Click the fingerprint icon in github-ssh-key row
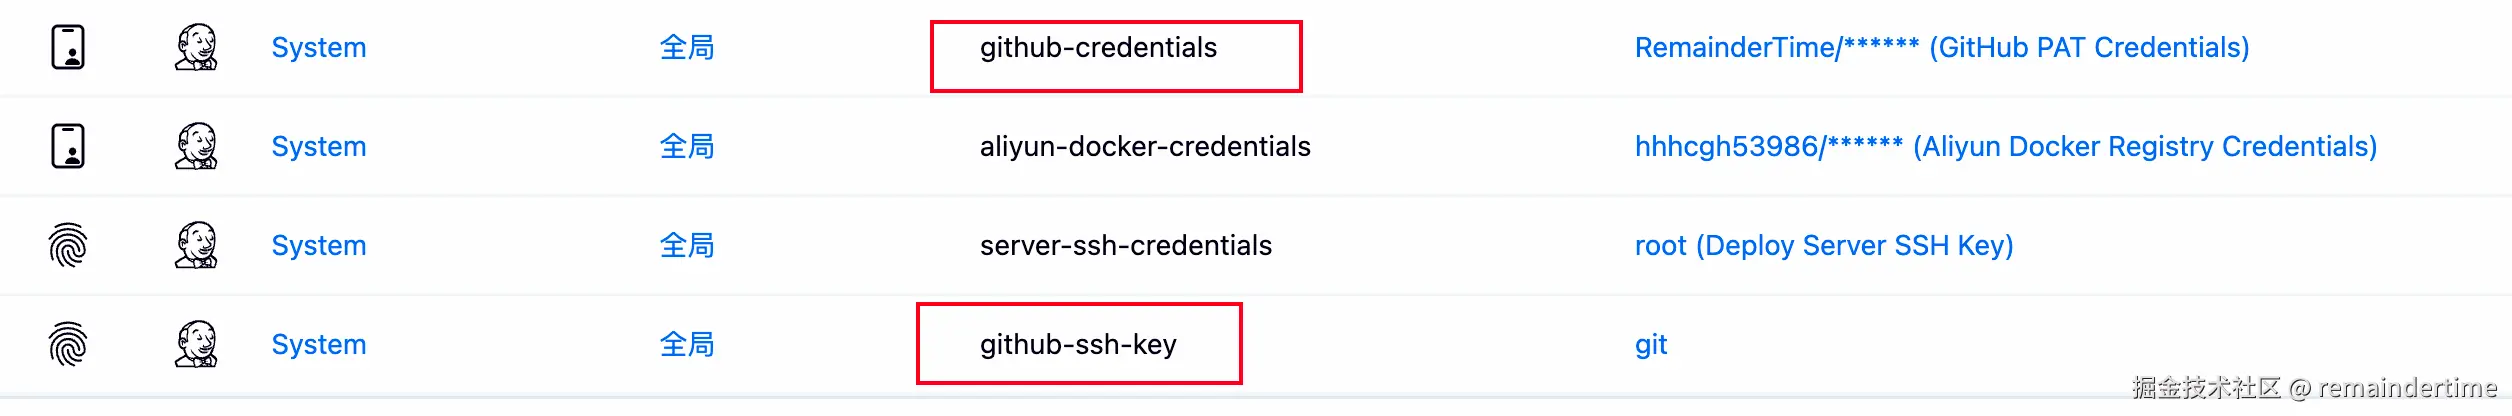Screen dimensions: 2512x416 click(68, 344)
